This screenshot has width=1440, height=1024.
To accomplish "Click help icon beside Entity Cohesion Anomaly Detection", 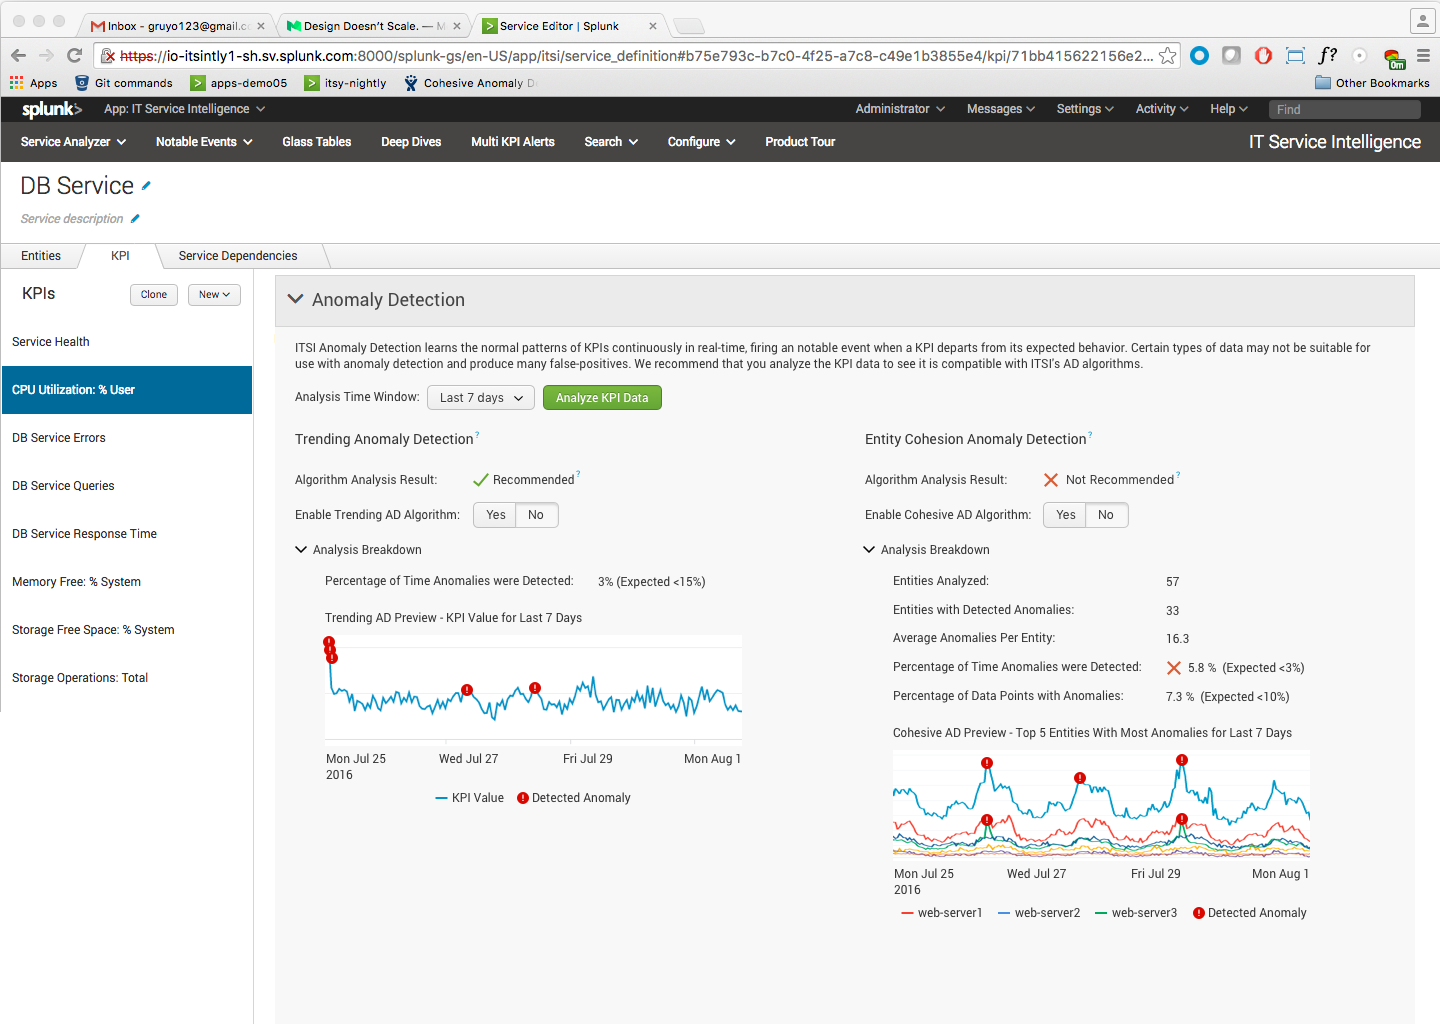I will 1090,434.
